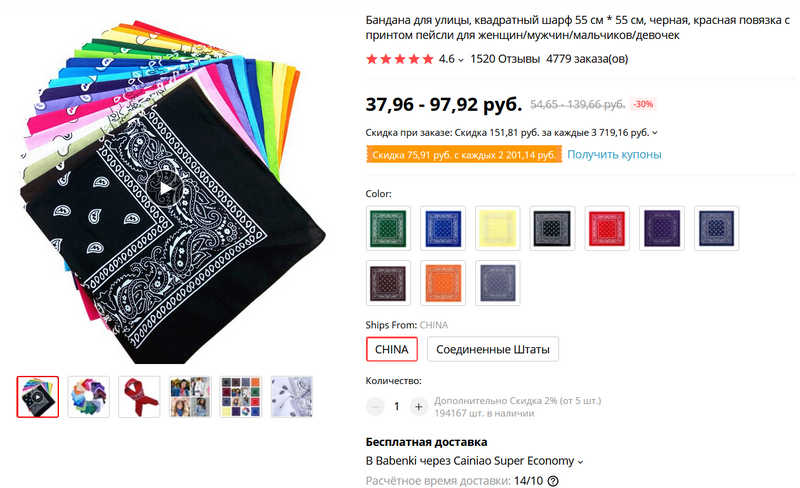Viewport: 800px width, 488px height.
Task: Open the 1520 Отзывы reviews link
Action: point(504,59)
